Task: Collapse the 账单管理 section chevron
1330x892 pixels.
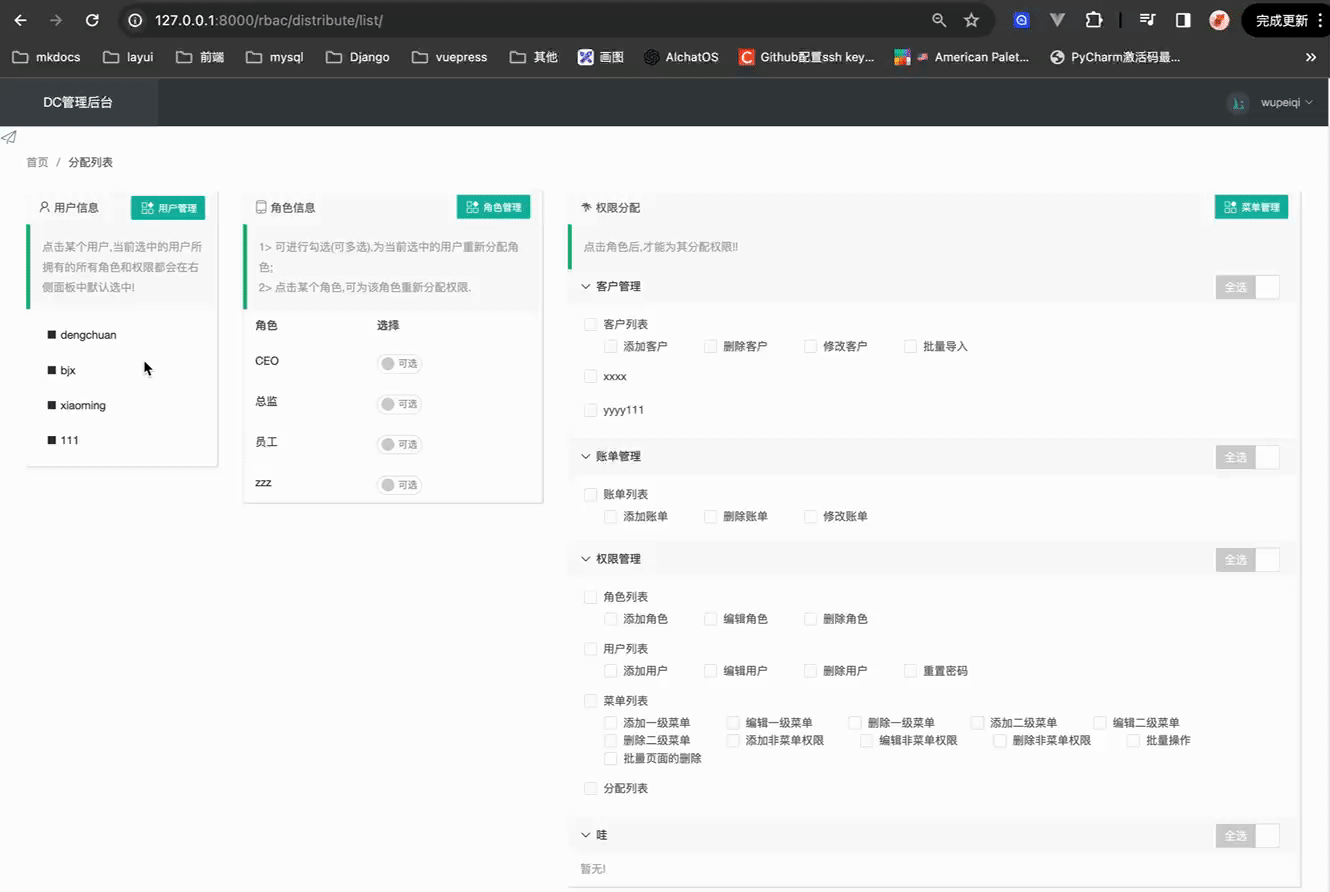Action: [x=586, y=457]
